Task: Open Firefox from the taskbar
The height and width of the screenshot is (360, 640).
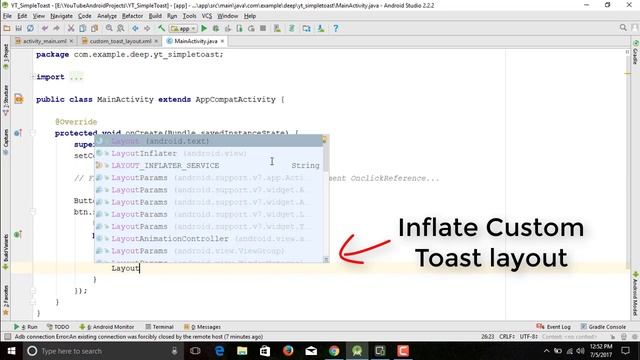Action: 288,351
